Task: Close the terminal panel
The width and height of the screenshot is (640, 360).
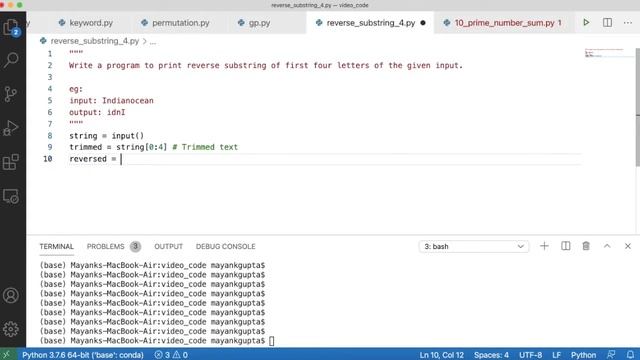Action: [628, 246]
